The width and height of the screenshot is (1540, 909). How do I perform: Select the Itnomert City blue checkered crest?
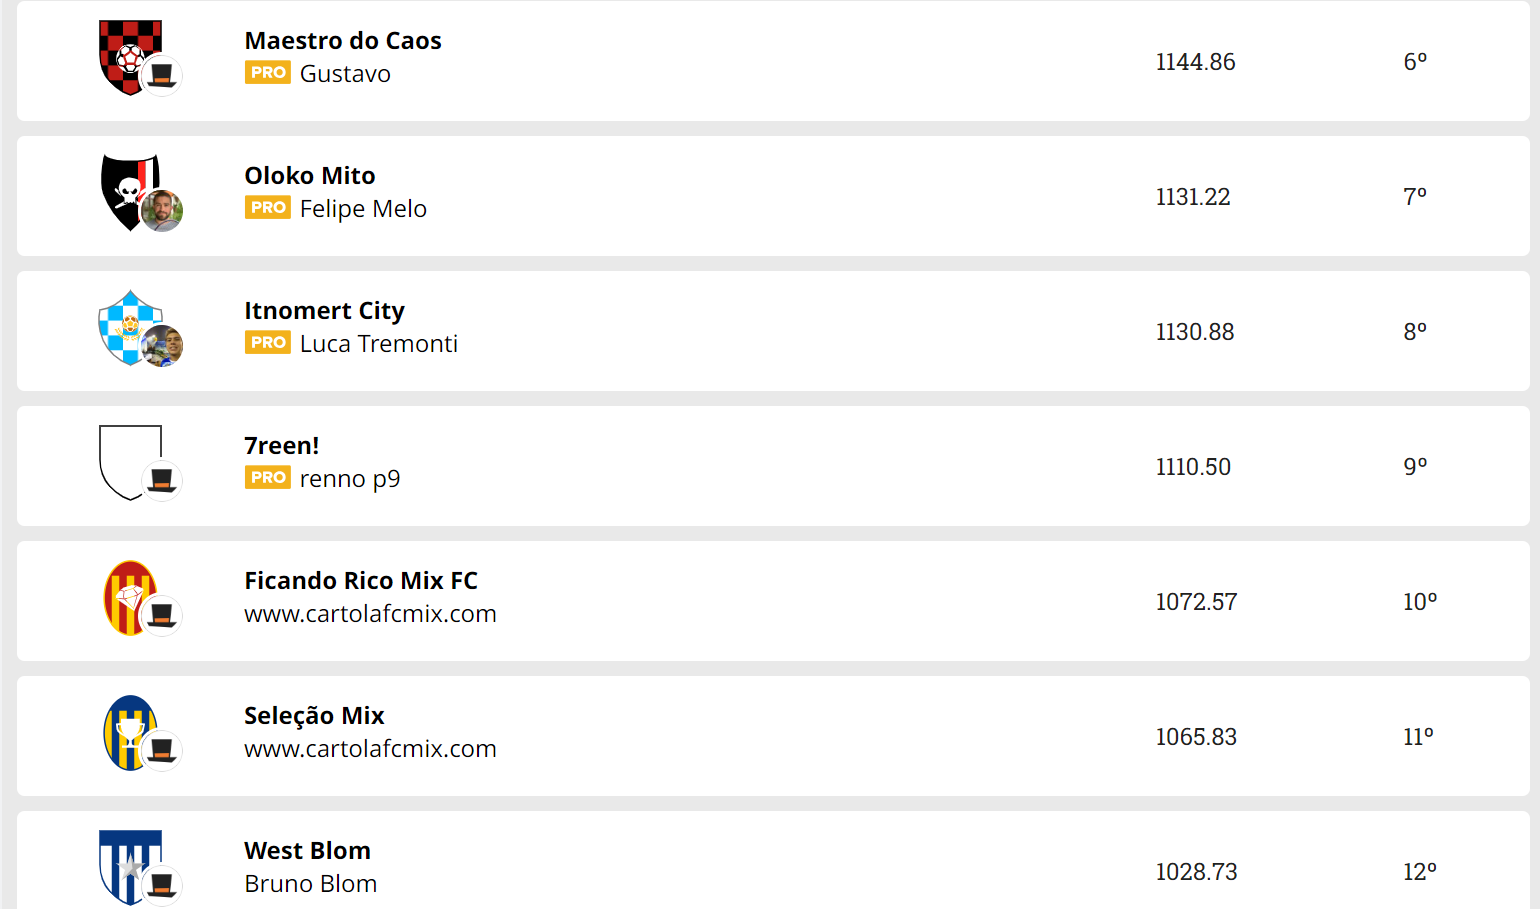point(130,328)
